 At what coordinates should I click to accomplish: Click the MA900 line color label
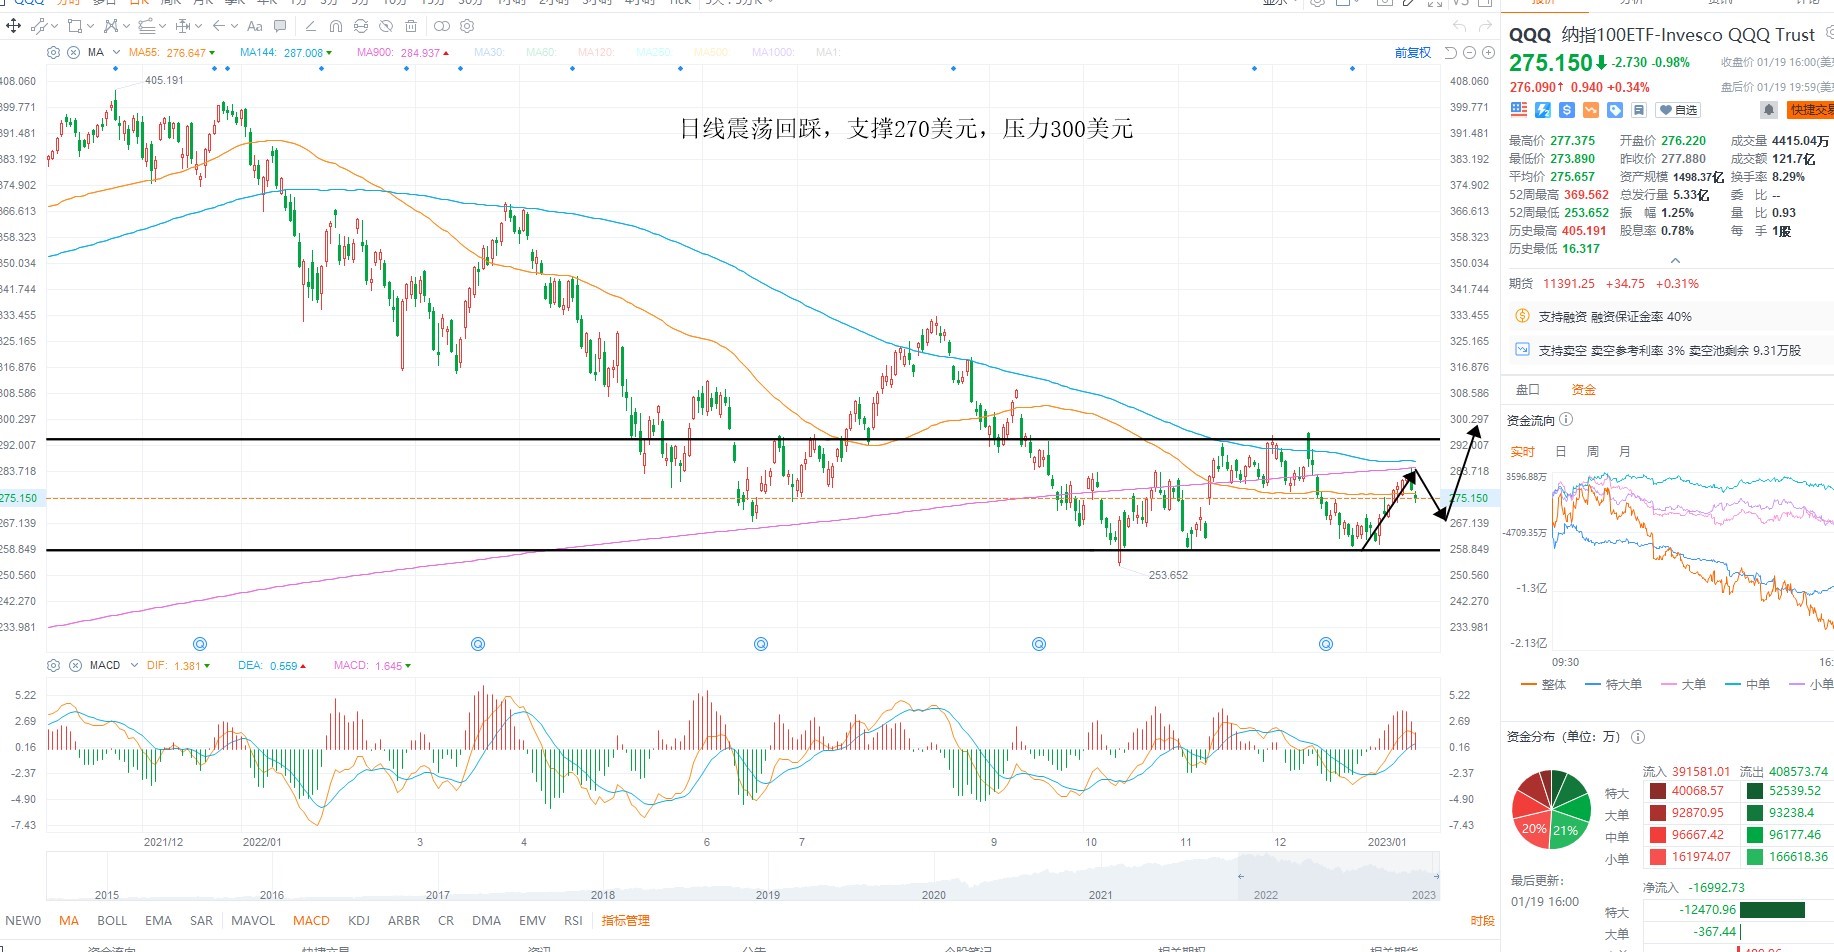[x=403, y=52]
